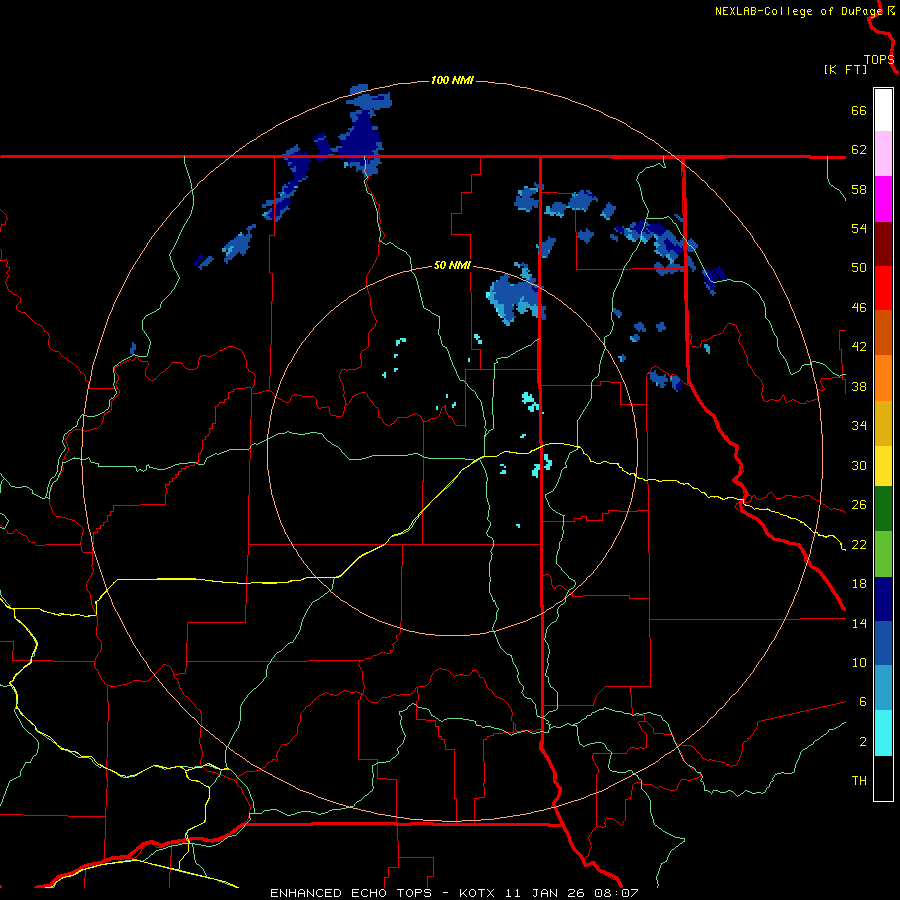
Task: Select the magenta legend swatch
Action: tap(883, 199)
